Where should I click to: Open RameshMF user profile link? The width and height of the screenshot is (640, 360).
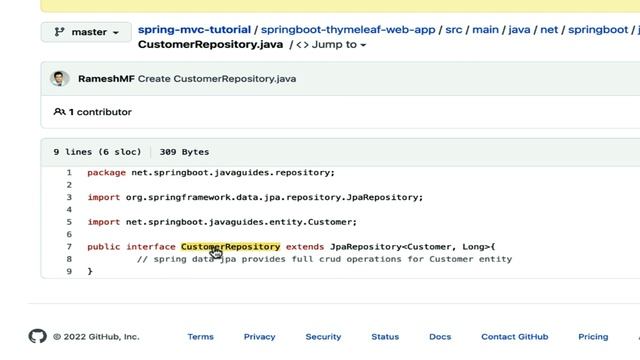pos(106,79)
